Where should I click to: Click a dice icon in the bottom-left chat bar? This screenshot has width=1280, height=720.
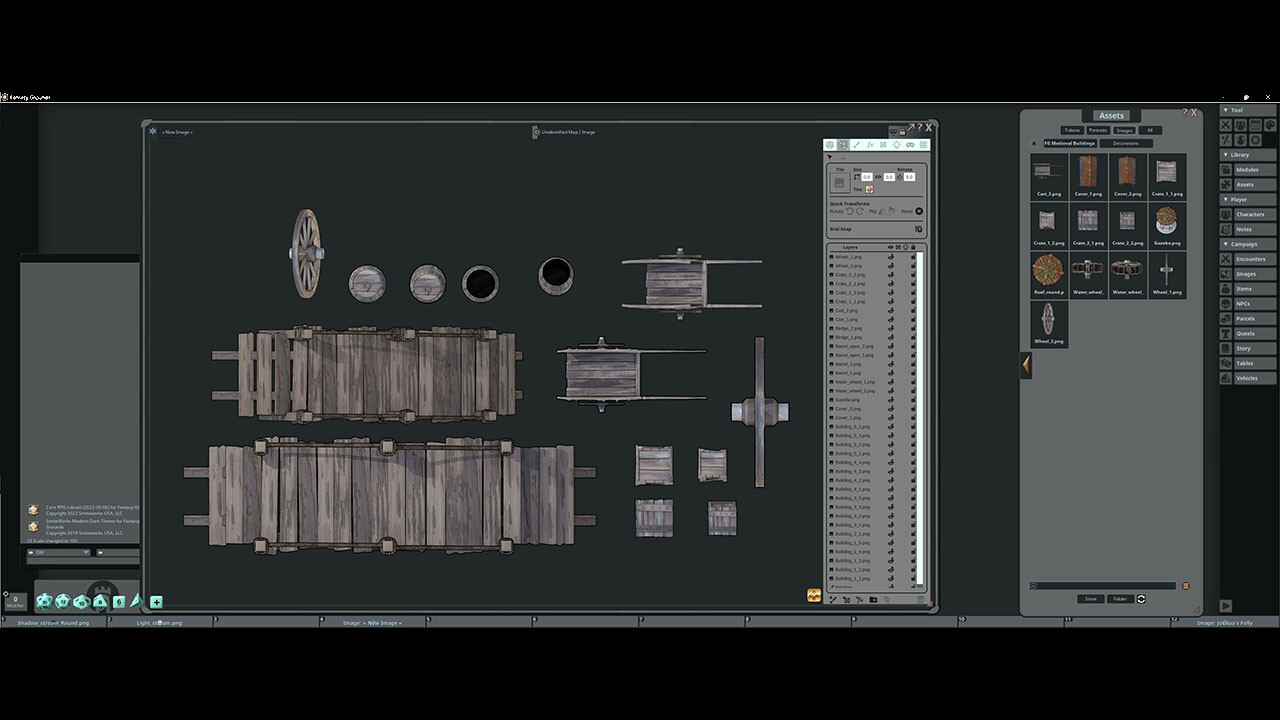43,602
